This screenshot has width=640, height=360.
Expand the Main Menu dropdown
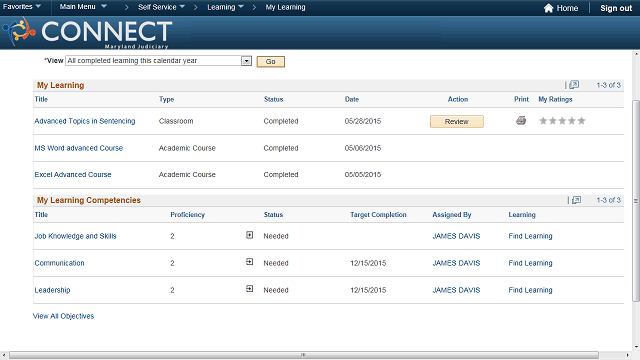point(83,7)
